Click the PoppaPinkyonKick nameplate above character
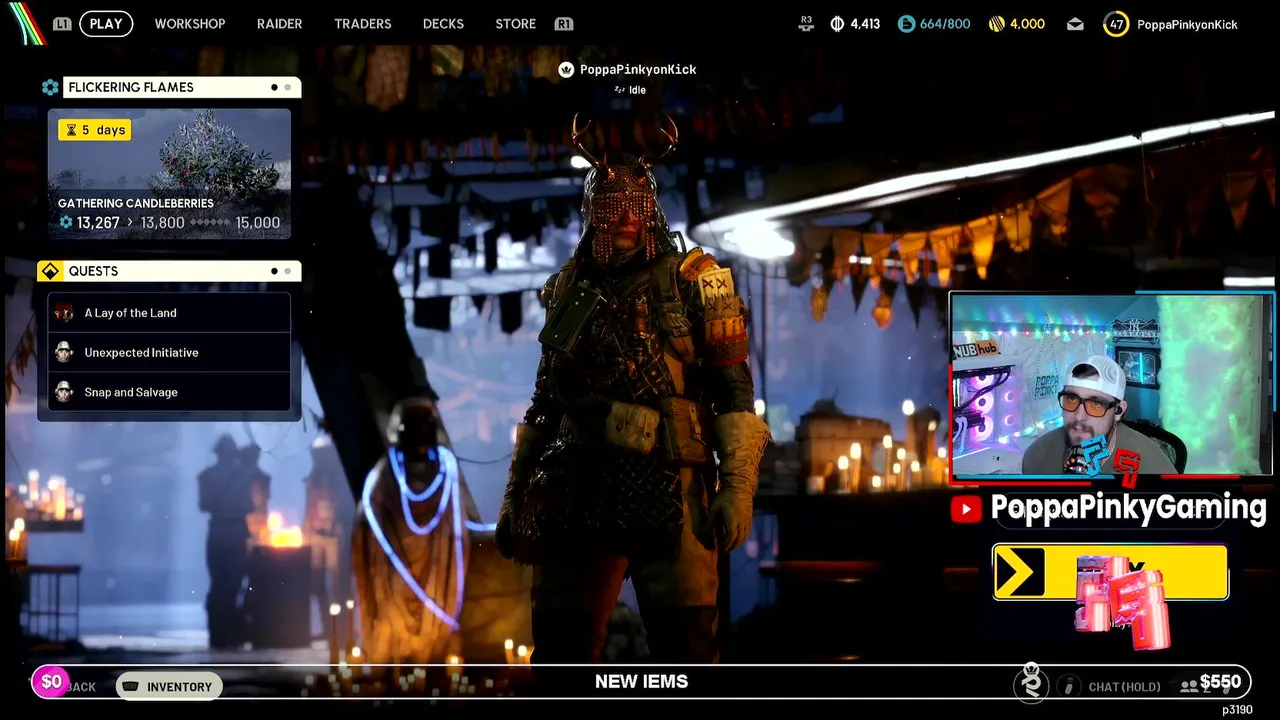The image size is (1280, 720). click(638, 69)
